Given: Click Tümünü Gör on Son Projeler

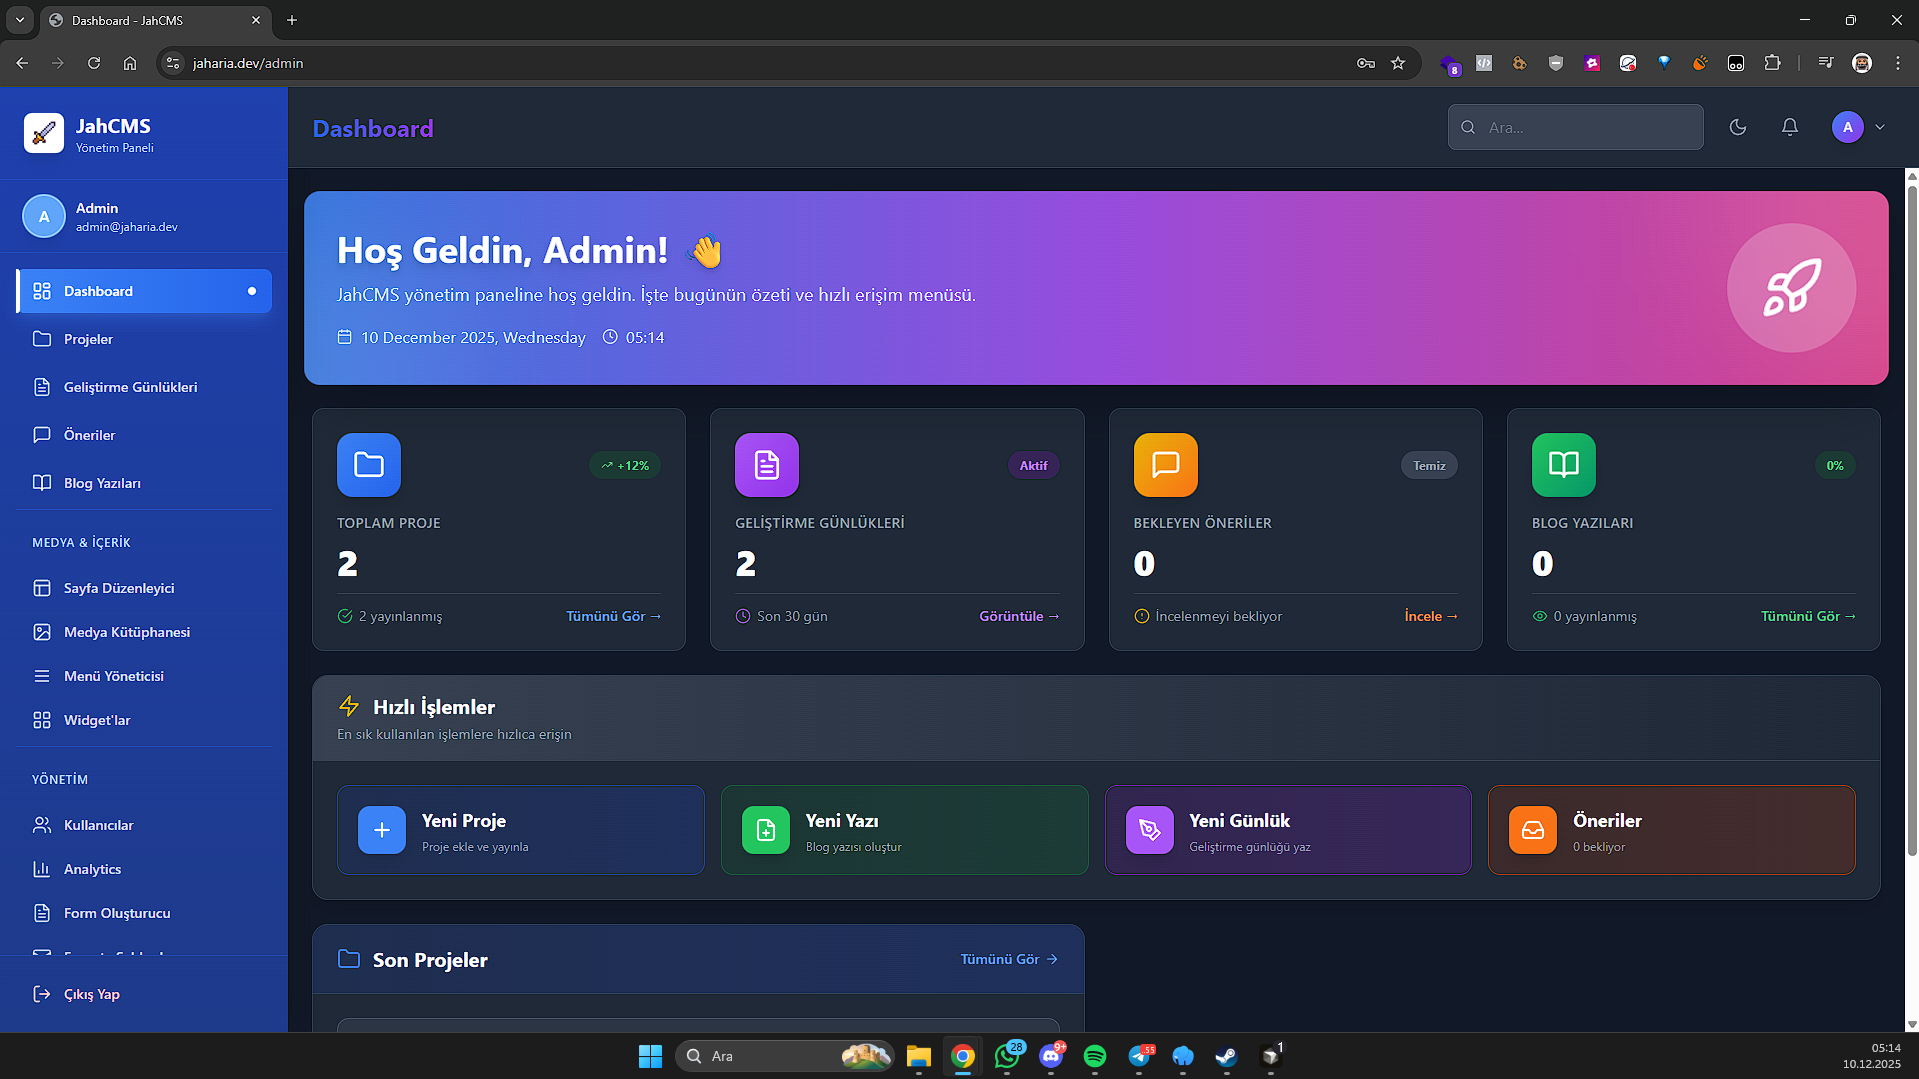Looking at the screenshot, I should pyautogui.click(x=1008, y=958).
